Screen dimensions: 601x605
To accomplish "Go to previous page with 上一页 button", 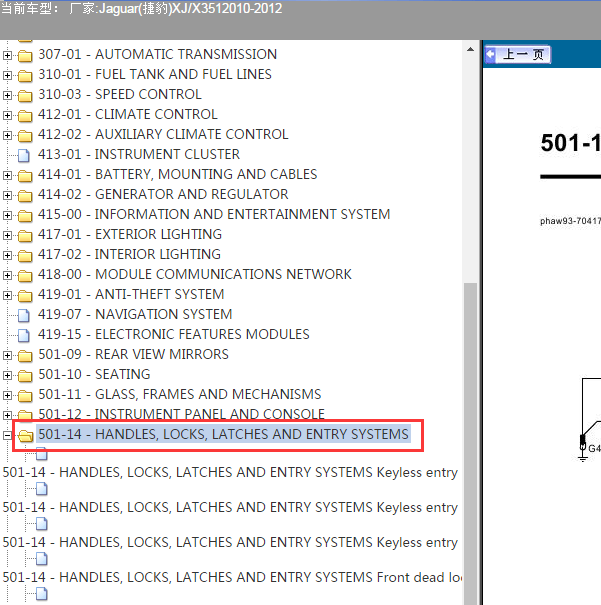I will coord(518,54).
